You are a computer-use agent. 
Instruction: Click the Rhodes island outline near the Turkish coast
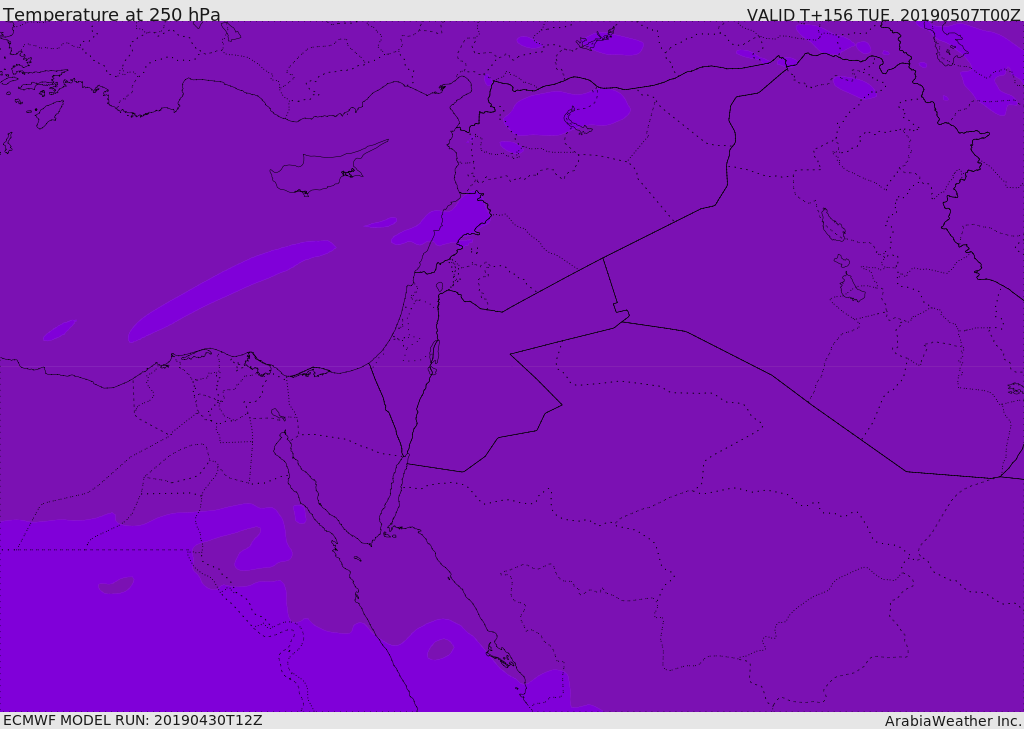48,114
